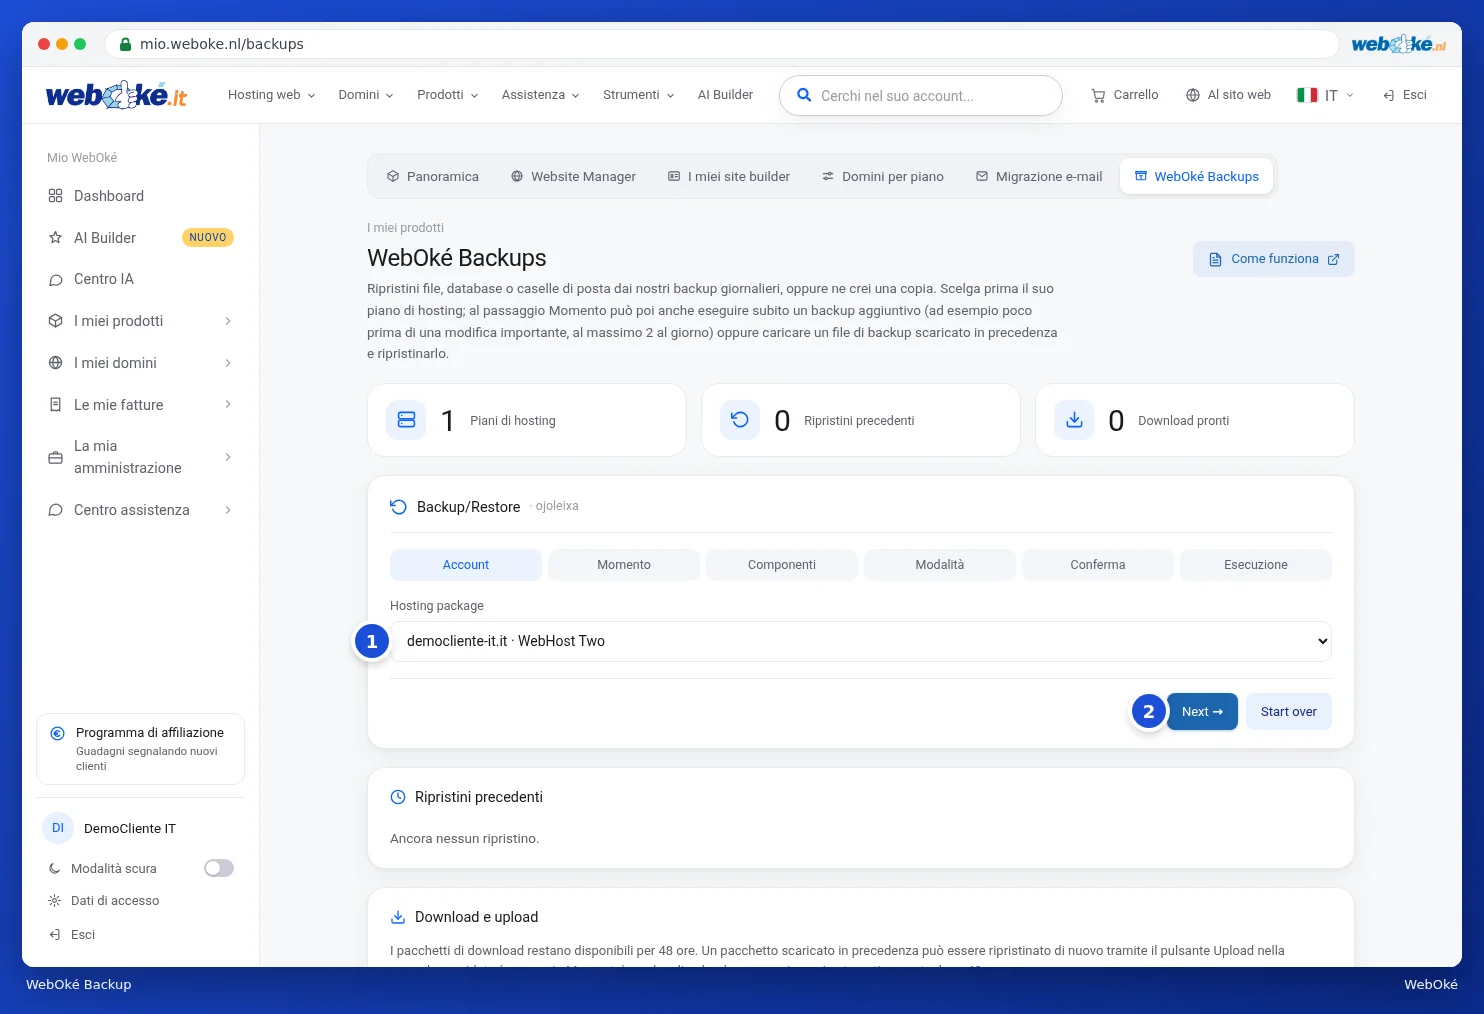Open the Prodotti dropdown menu

(448, 95)
